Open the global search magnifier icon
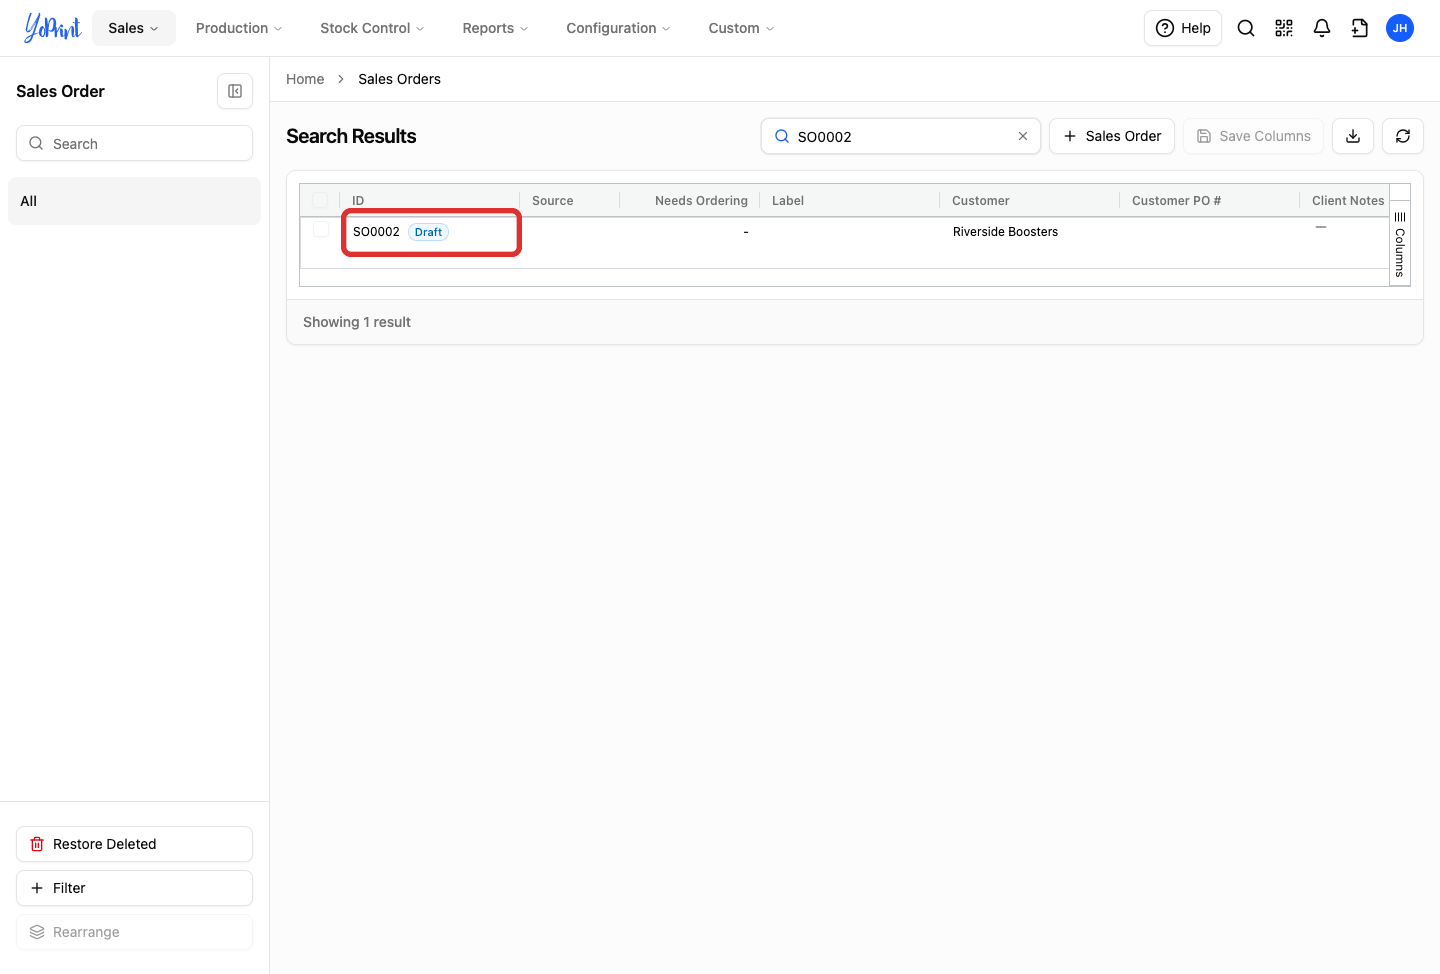This screenshot has height=974, width=1440. [1246, 28]
